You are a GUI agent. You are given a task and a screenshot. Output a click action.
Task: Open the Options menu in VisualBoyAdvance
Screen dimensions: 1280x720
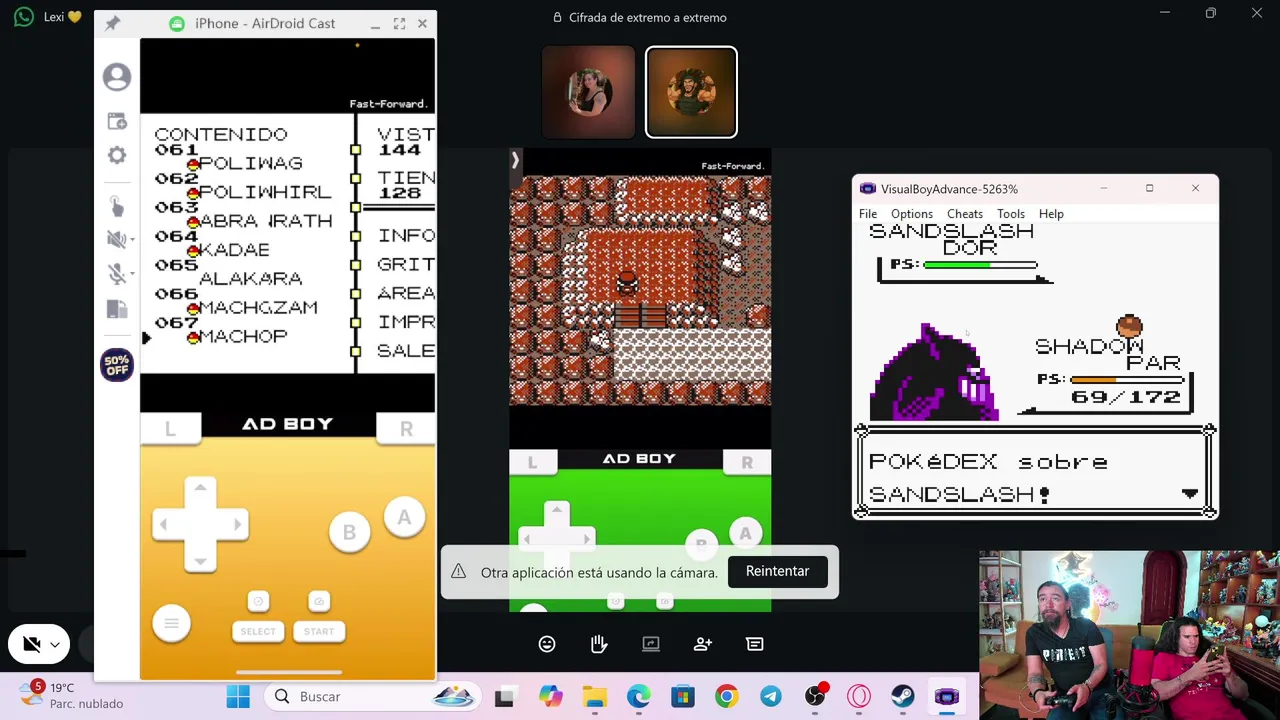[912, 214]
